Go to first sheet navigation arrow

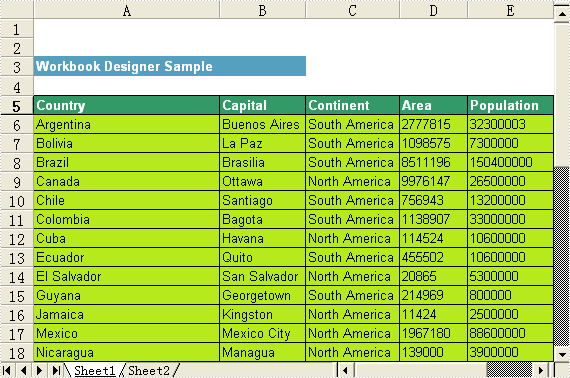(x=7, y=370)
